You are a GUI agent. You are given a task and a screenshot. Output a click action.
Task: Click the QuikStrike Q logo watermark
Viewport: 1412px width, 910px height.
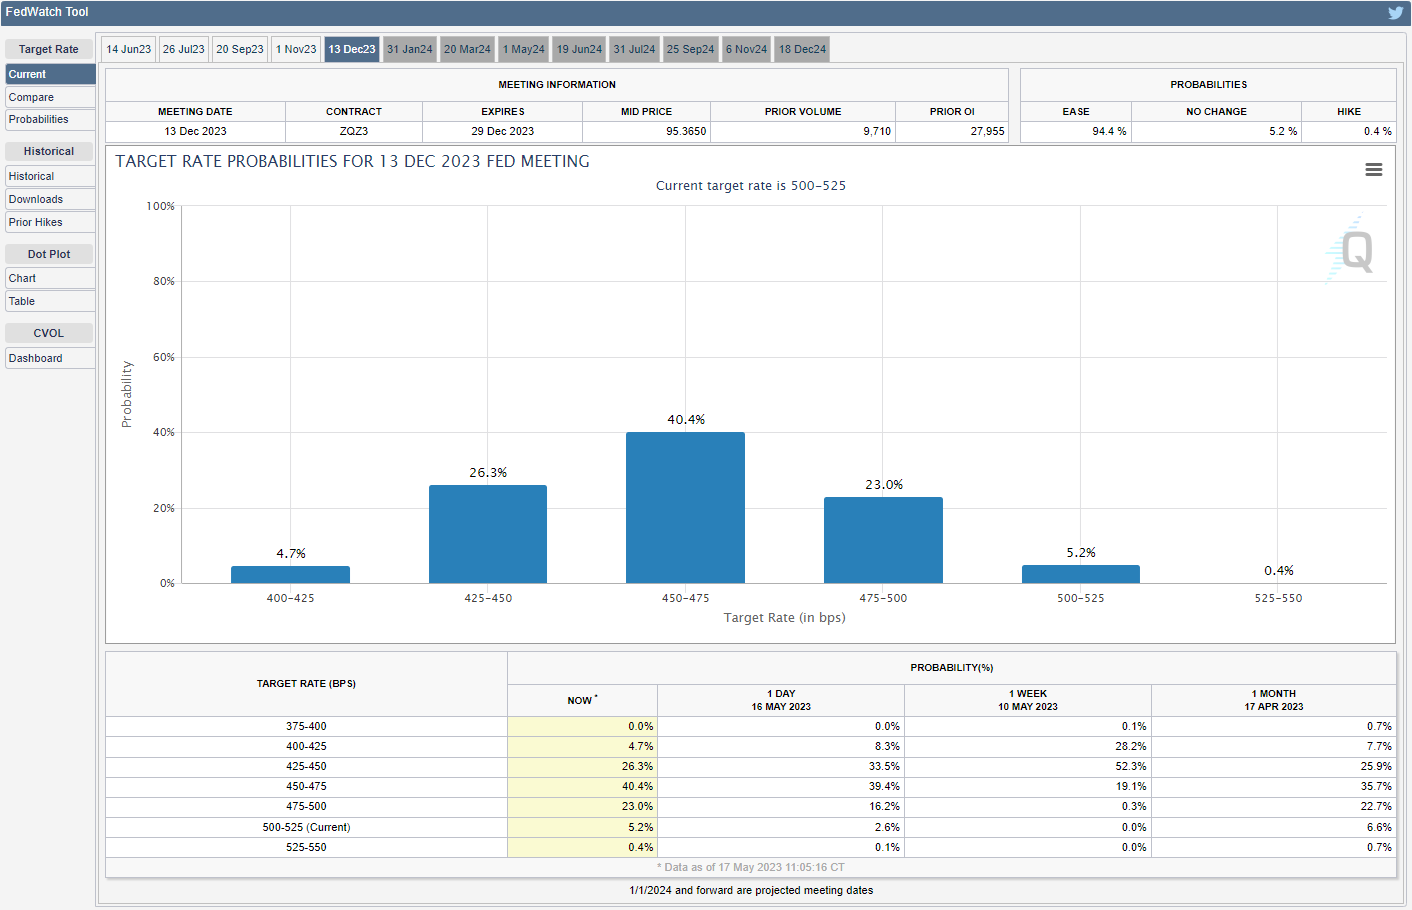[1352, 250]
